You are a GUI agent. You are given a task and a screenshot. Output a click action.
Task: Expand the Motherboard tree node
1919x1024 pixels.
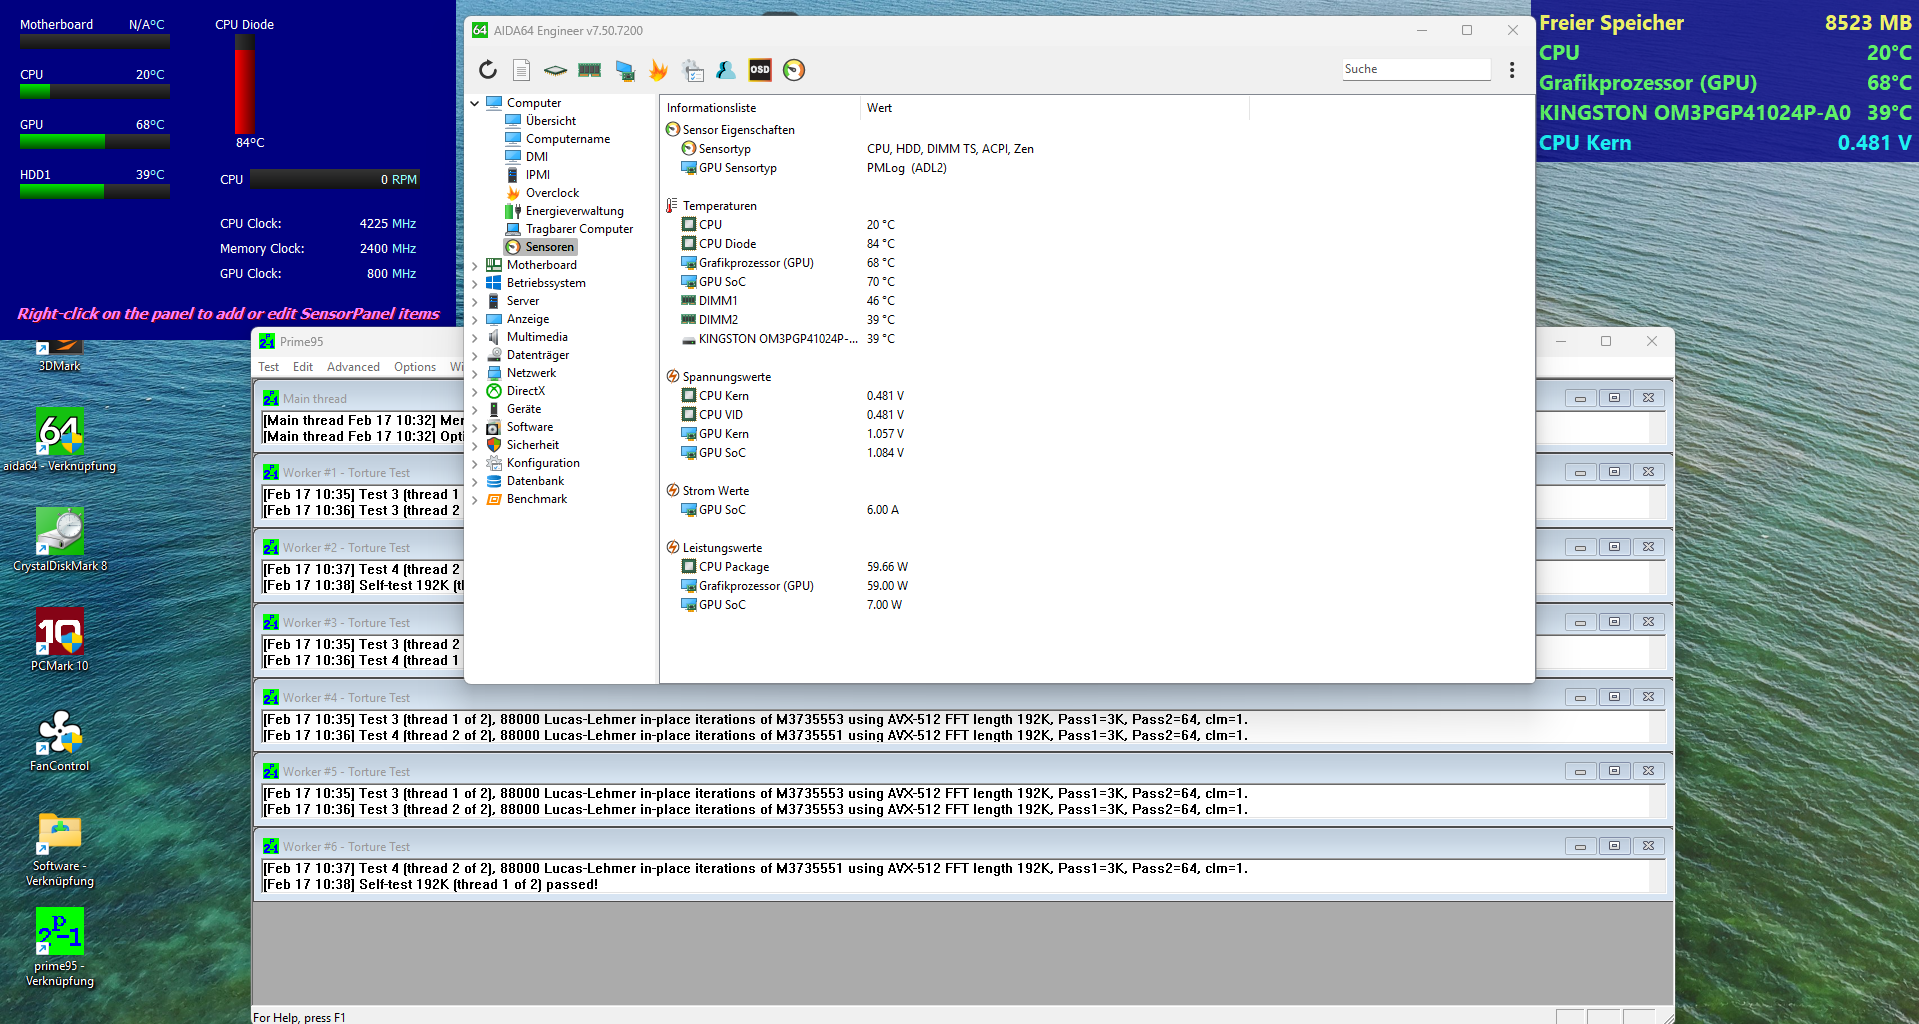(475, 265)
